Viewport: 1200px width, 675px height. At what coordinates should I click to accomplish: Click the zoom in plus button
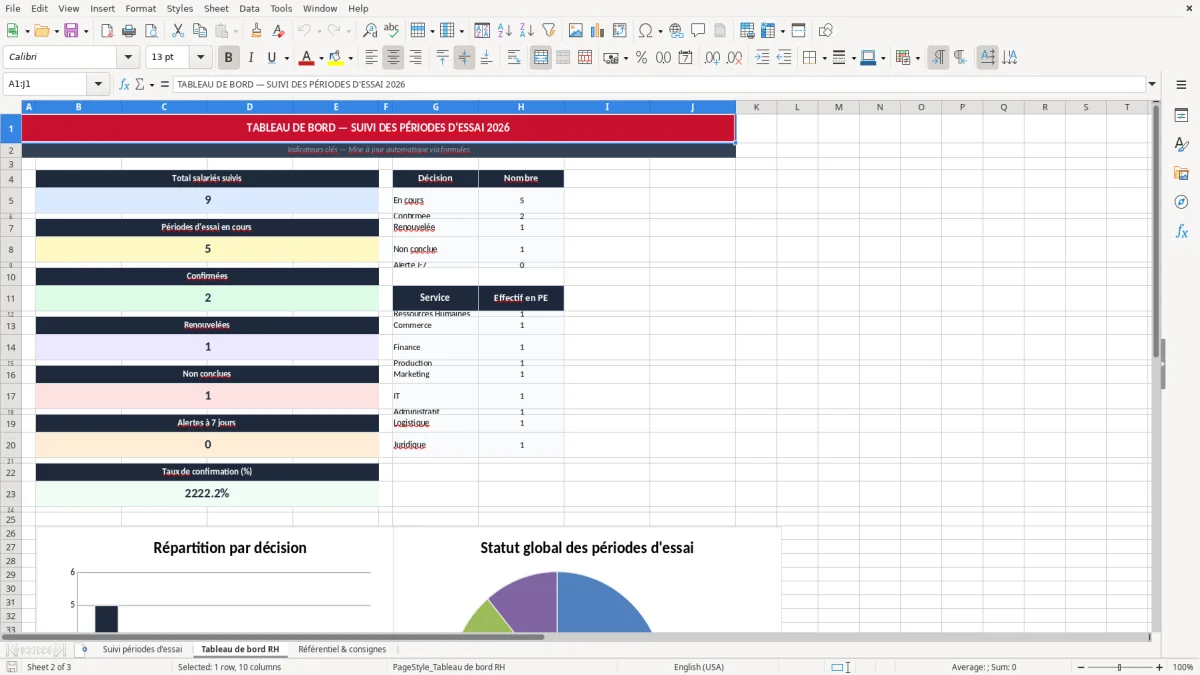click(x=1160, y=667)
